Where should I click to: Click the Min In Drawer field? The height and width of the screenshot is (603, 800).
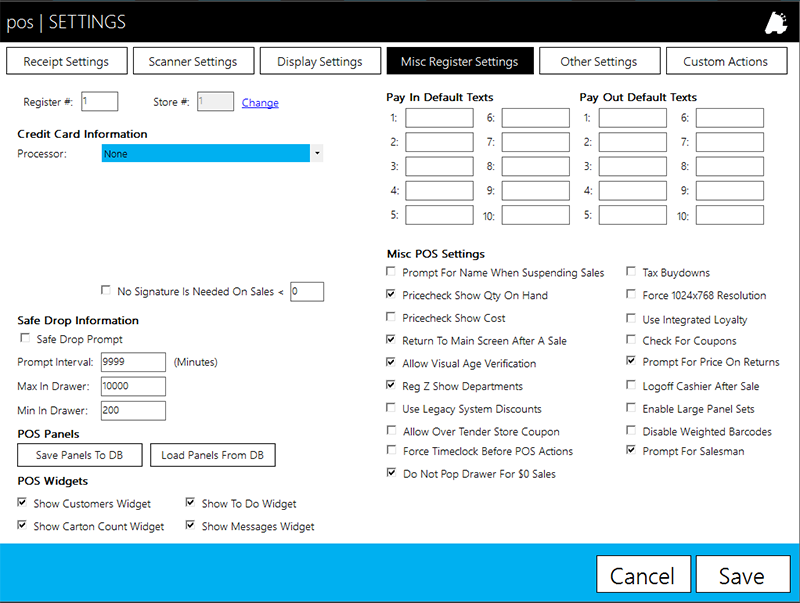tap(133, 411)
